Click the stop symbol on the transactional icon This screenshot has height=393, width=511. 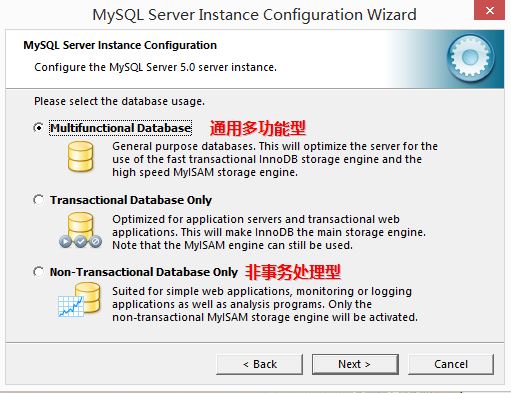pos(96,241)
